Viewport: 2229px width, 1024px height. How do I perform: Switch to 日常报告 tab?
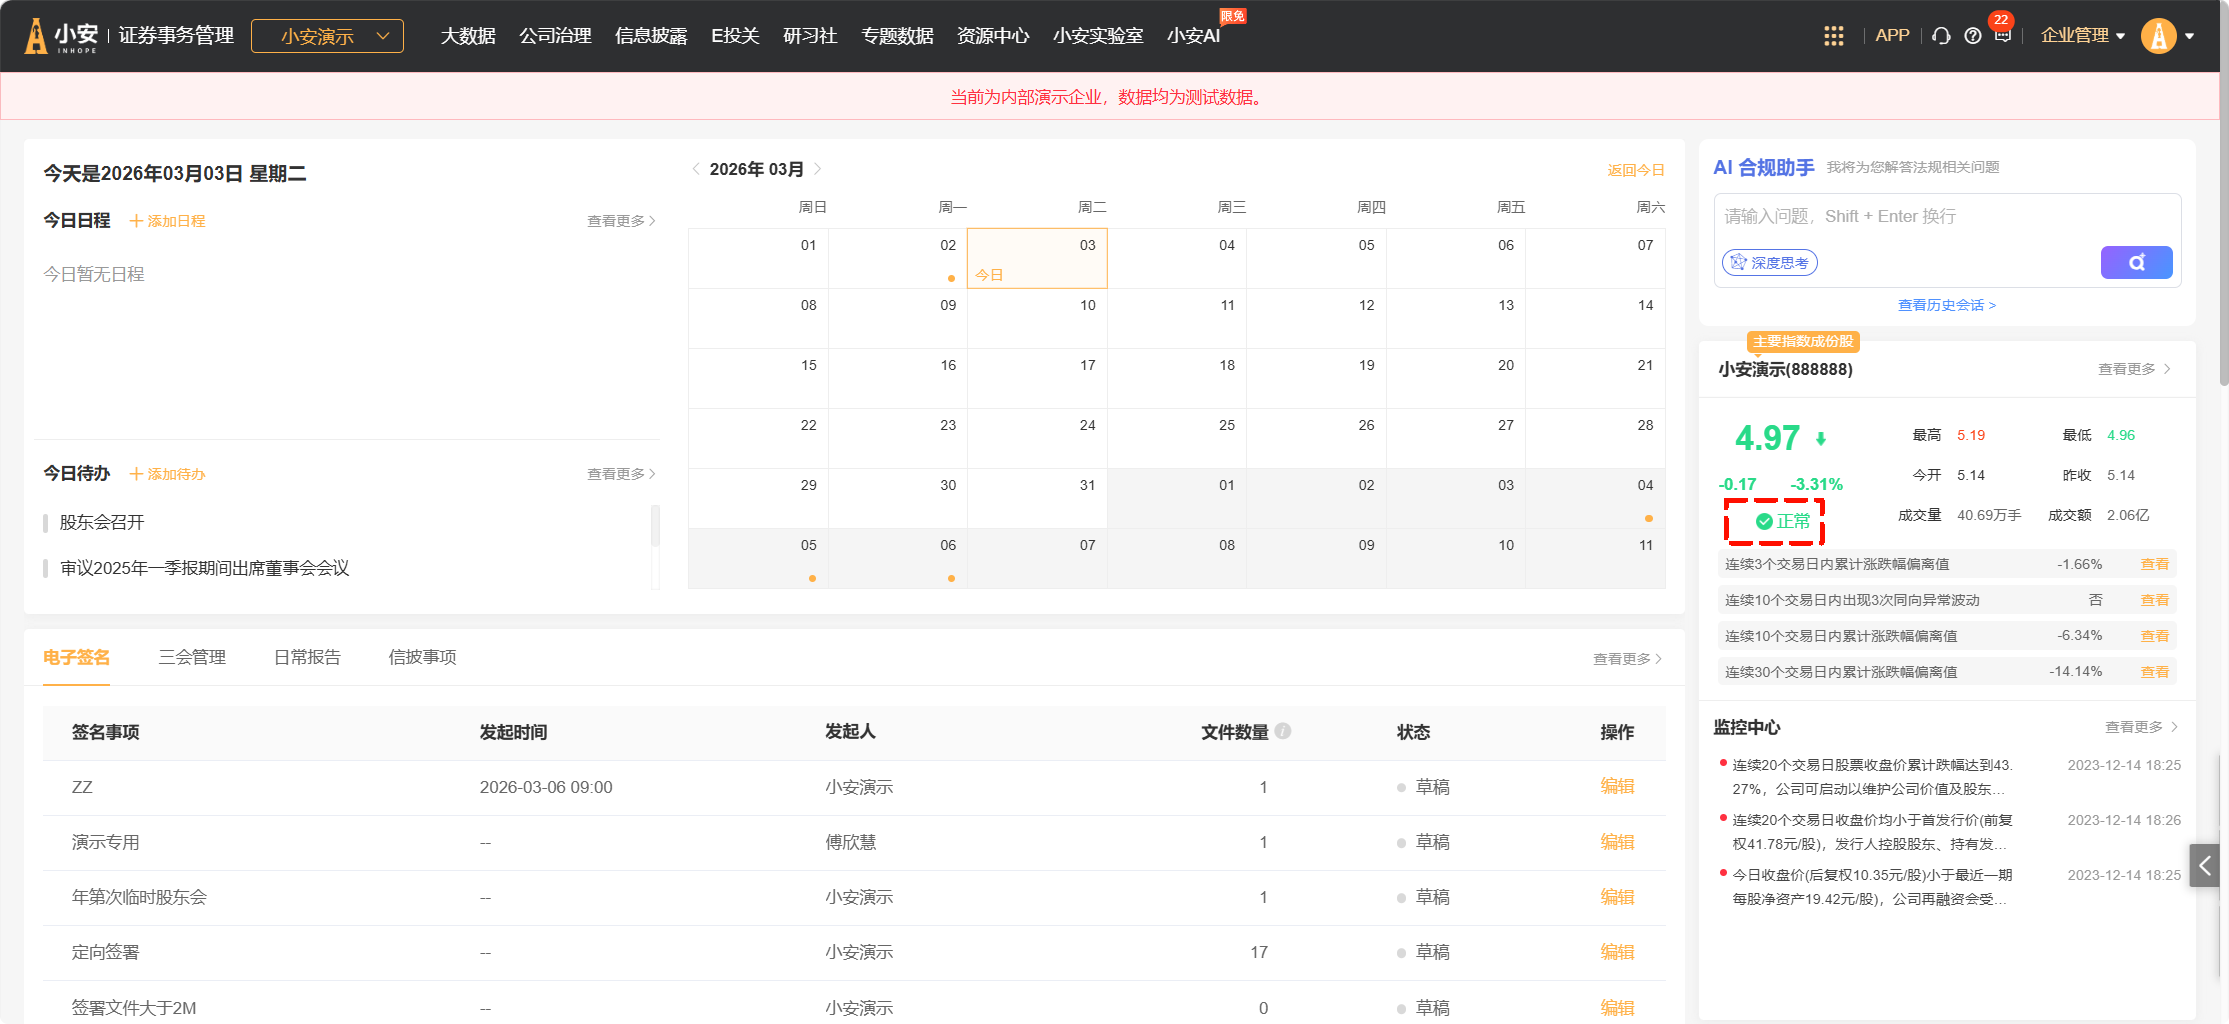(307, 657)
